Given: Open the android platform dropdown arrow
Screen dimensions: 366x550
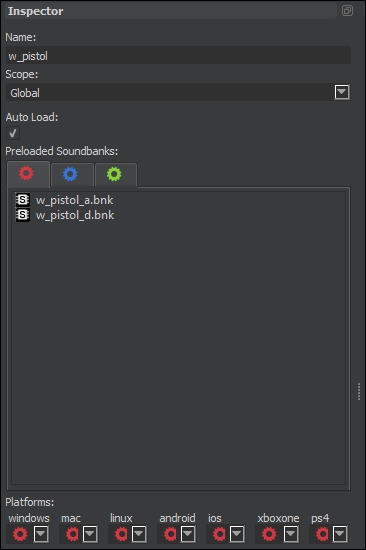Looking at the screenshot, I should coord(188,534).
